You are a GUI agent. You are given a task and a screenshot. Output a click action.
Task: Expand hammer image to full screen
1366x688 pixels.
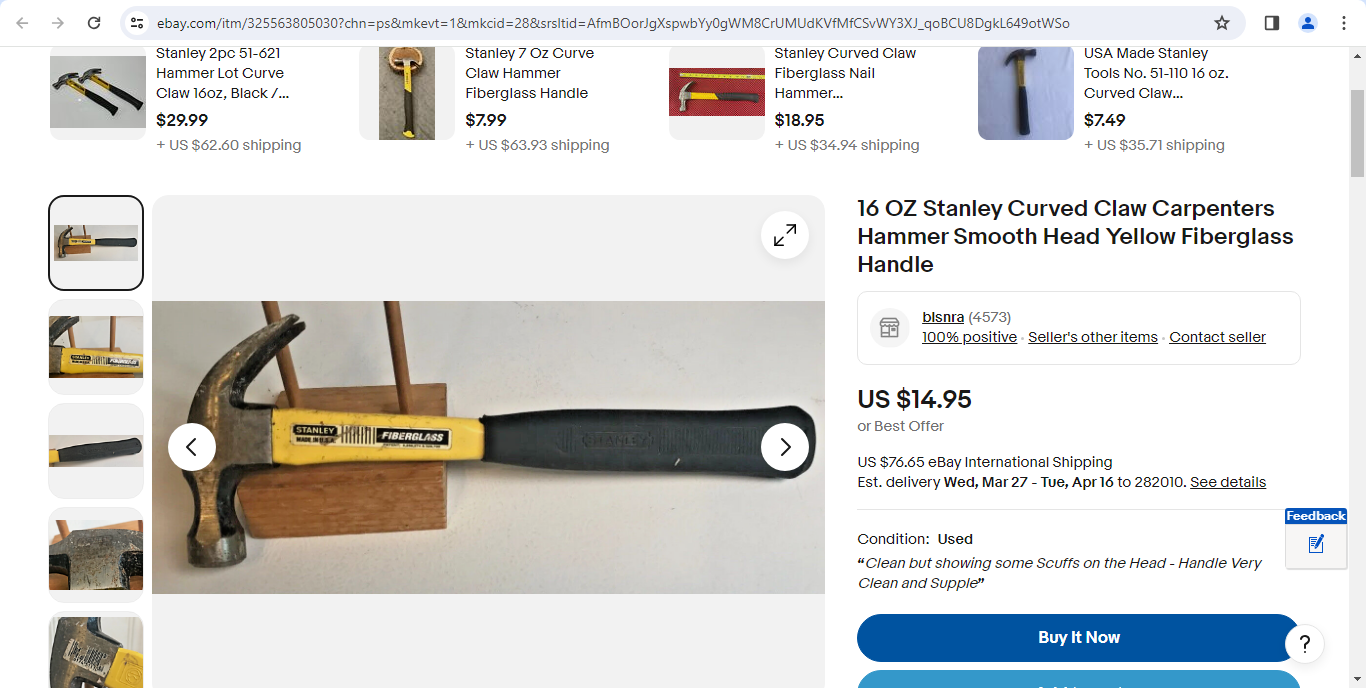[x=785, y=235]
